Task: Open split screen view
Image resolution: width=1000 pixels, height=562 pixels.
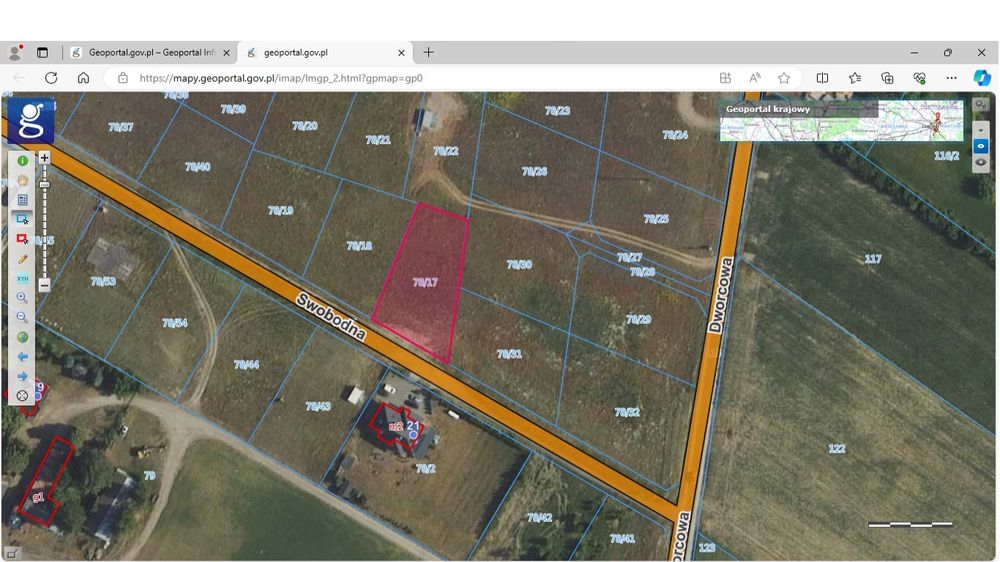Action: pos(822,78)
